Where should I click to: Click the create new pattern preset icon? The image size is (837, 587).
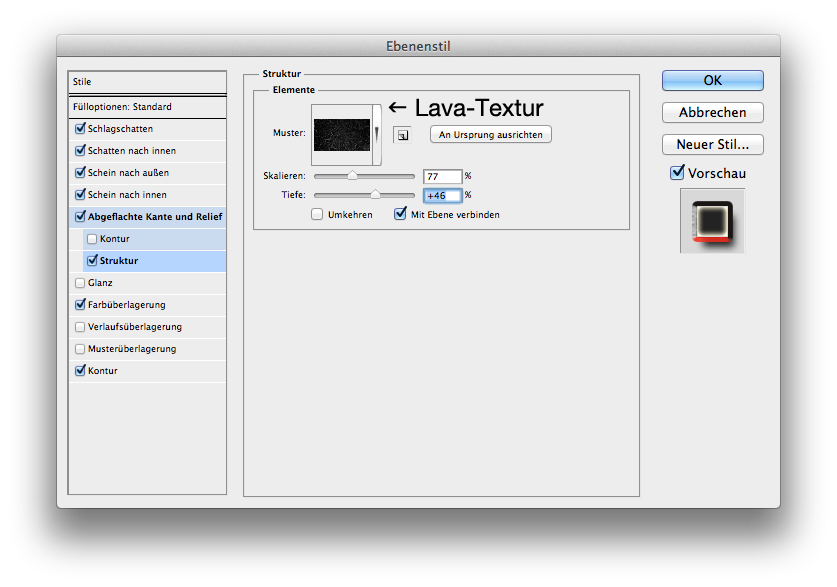(403, 133)
